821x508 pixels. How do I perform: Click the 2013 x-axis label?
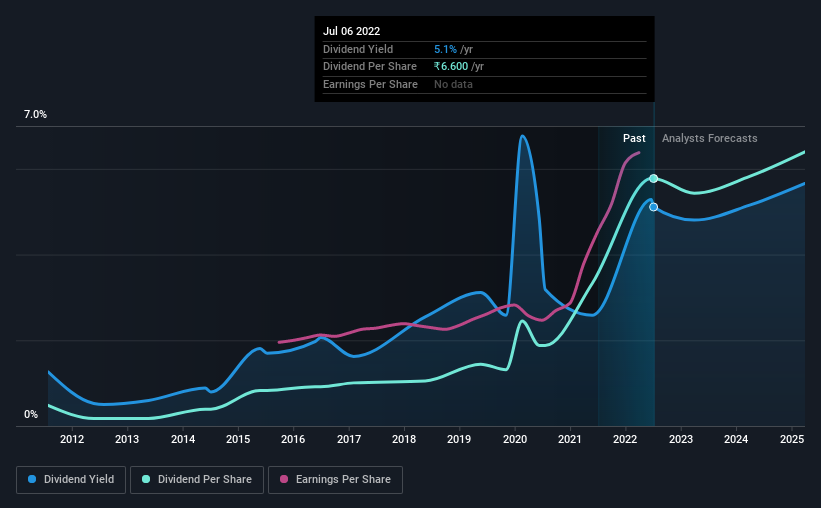click(x=127, y=439)
